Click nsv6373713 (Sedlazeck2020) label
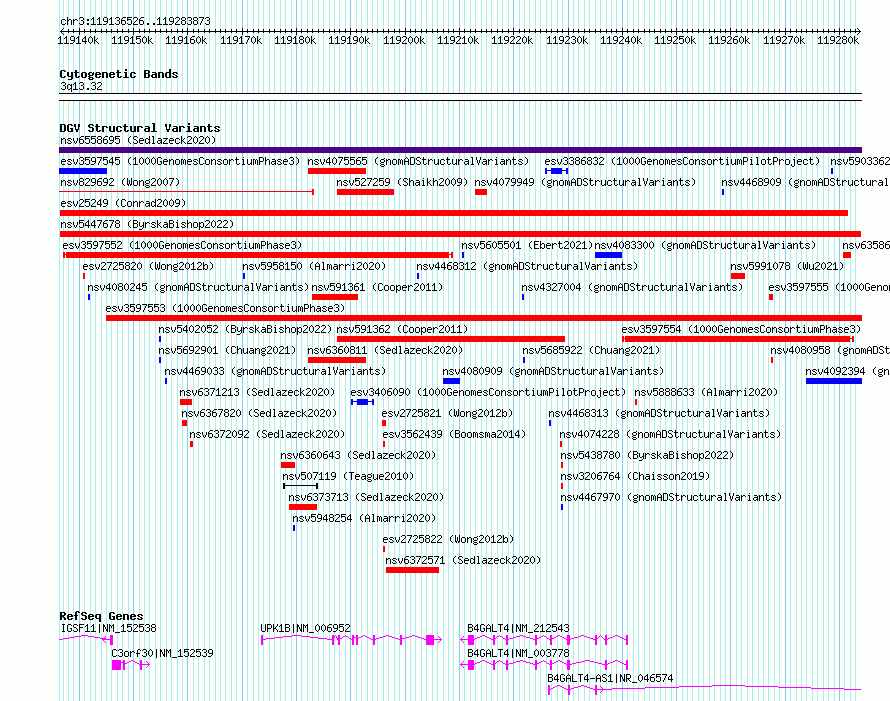The width and height of the screenshot is (890, 701). click(x=366, y=497)
